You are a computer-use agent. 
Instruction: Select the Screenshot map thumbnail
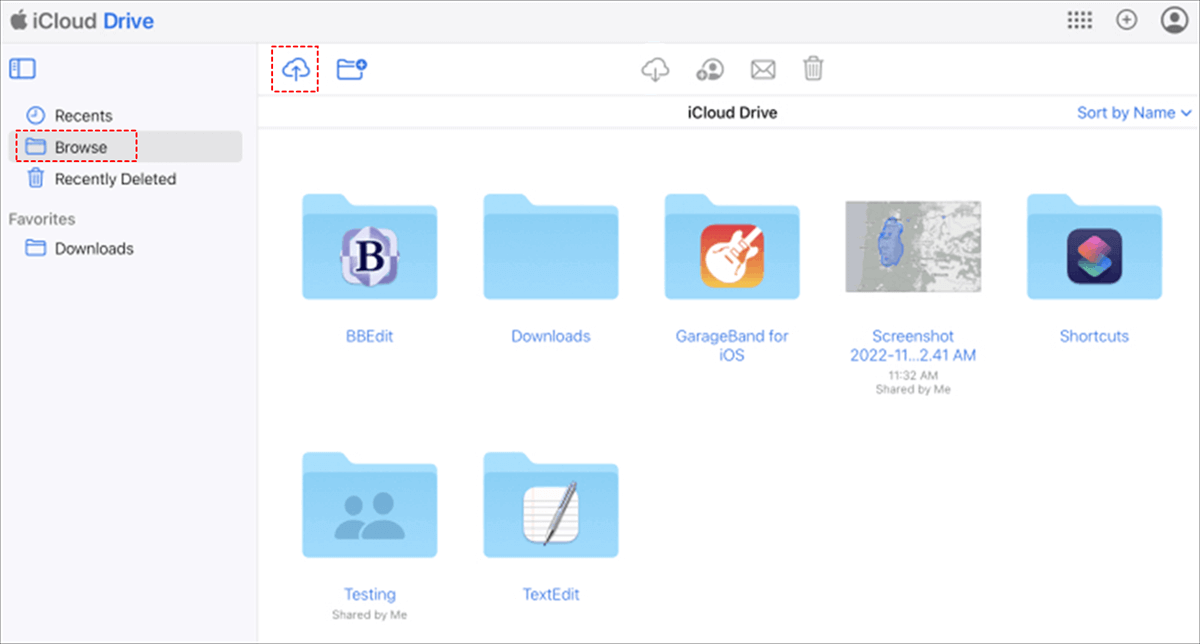click(913, 247)
